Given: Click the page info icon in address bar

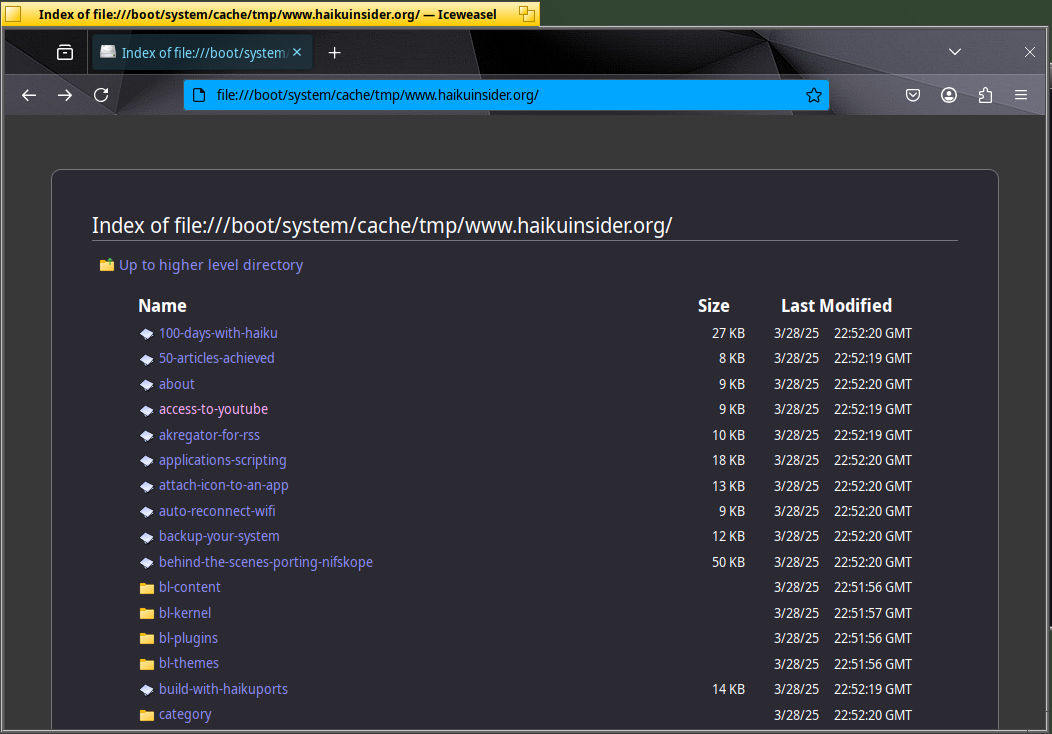Looking at the screenshot, I should (199, 95).
